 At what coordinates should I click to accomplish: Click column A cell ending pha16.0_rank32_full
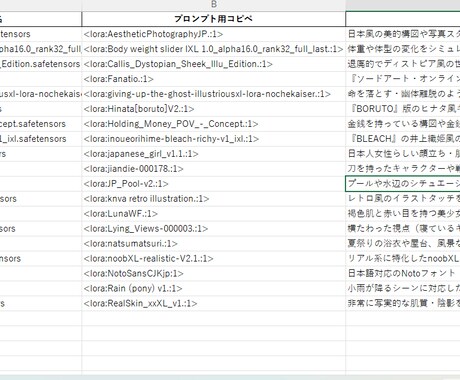coord(41,49)
